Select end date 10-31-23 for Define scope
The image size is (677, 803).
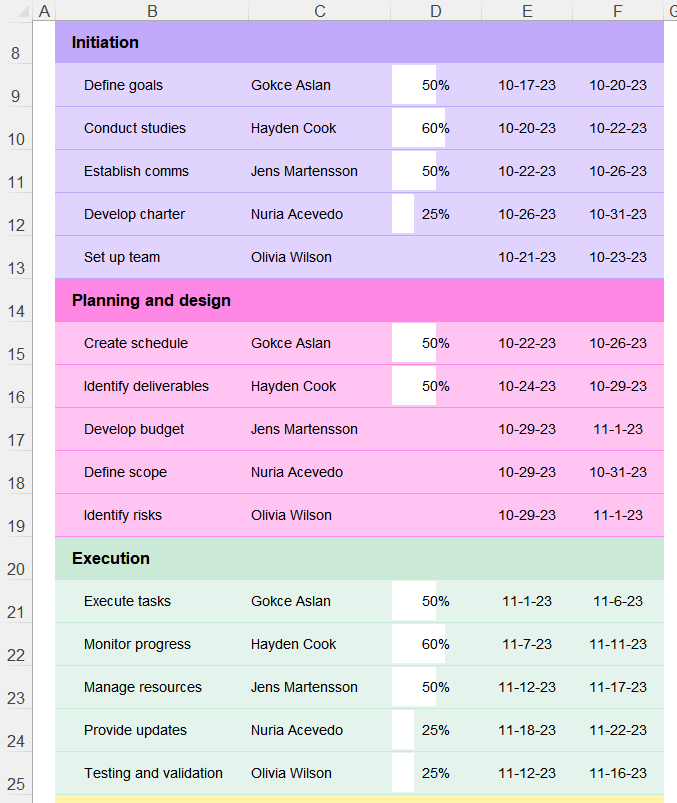click(x=618, y=472)
